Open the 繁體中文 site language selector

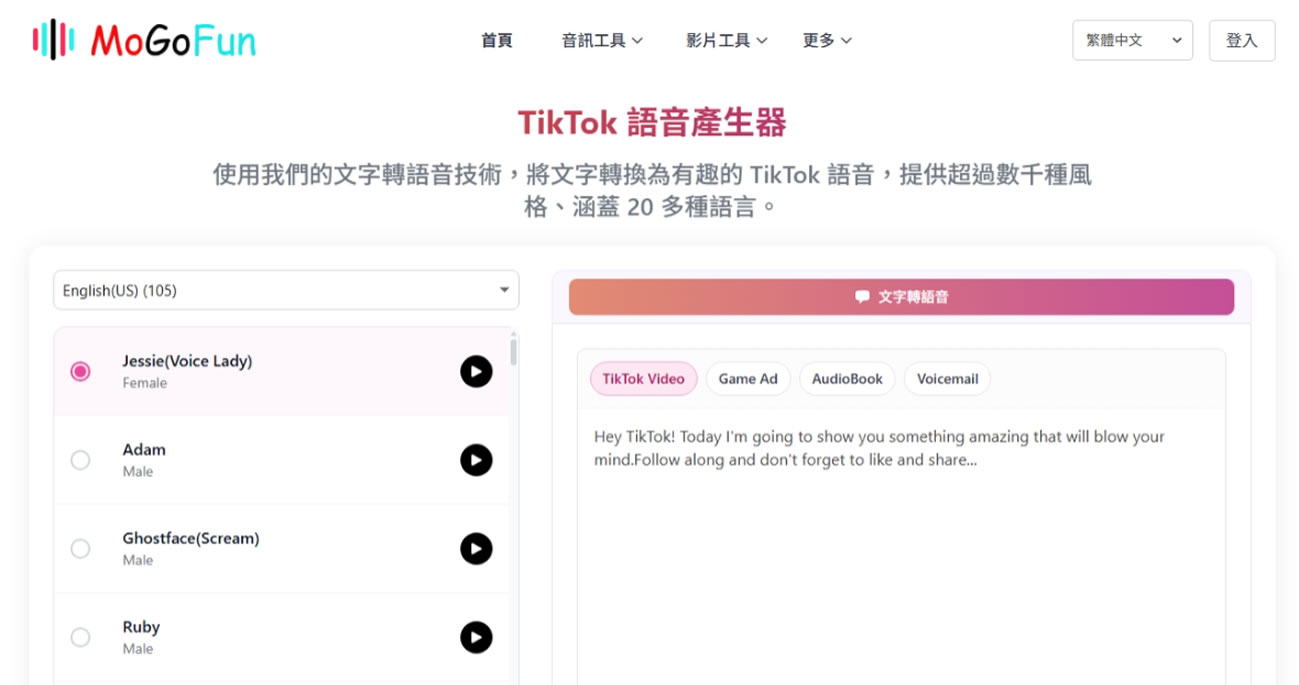coord(1132,40)
